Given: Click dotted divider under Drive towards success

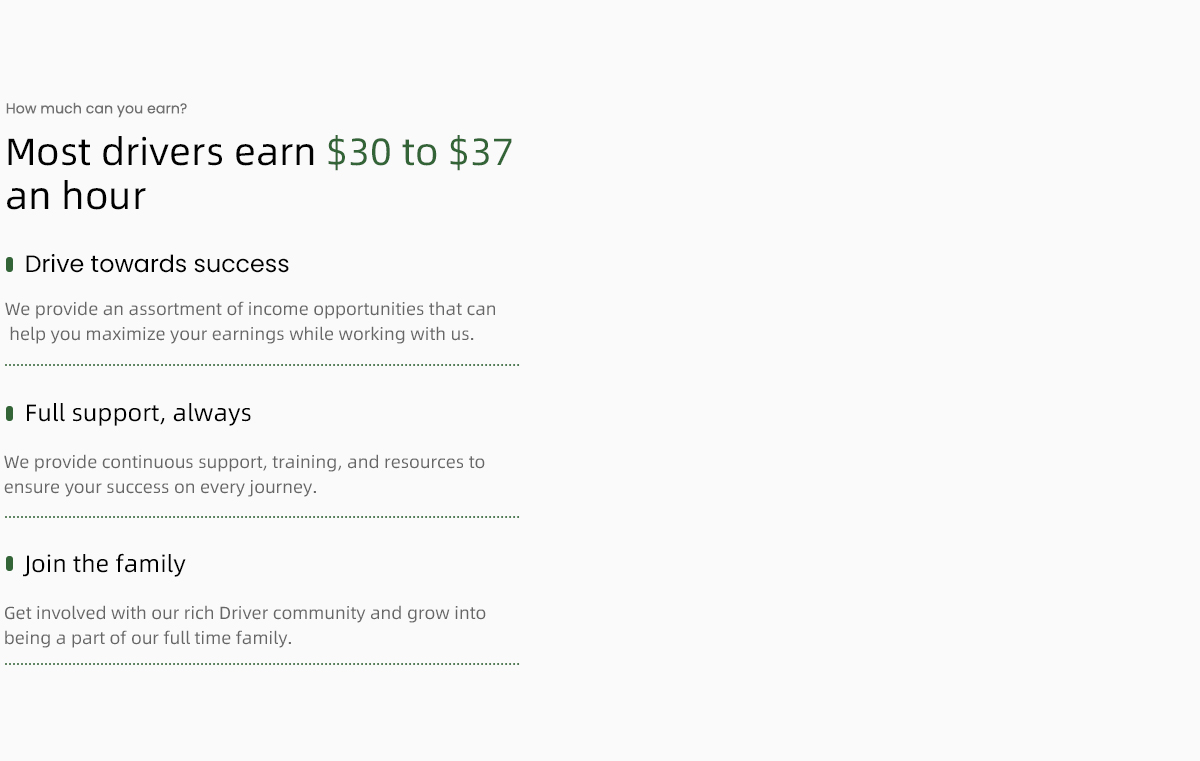Looking at the screenshot, I should point(262,365).
